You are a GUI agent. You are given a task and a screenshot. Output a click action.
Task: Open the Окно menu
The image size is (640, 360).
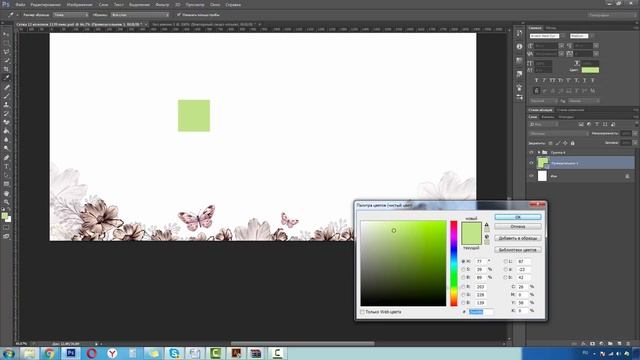pos(215,4)
